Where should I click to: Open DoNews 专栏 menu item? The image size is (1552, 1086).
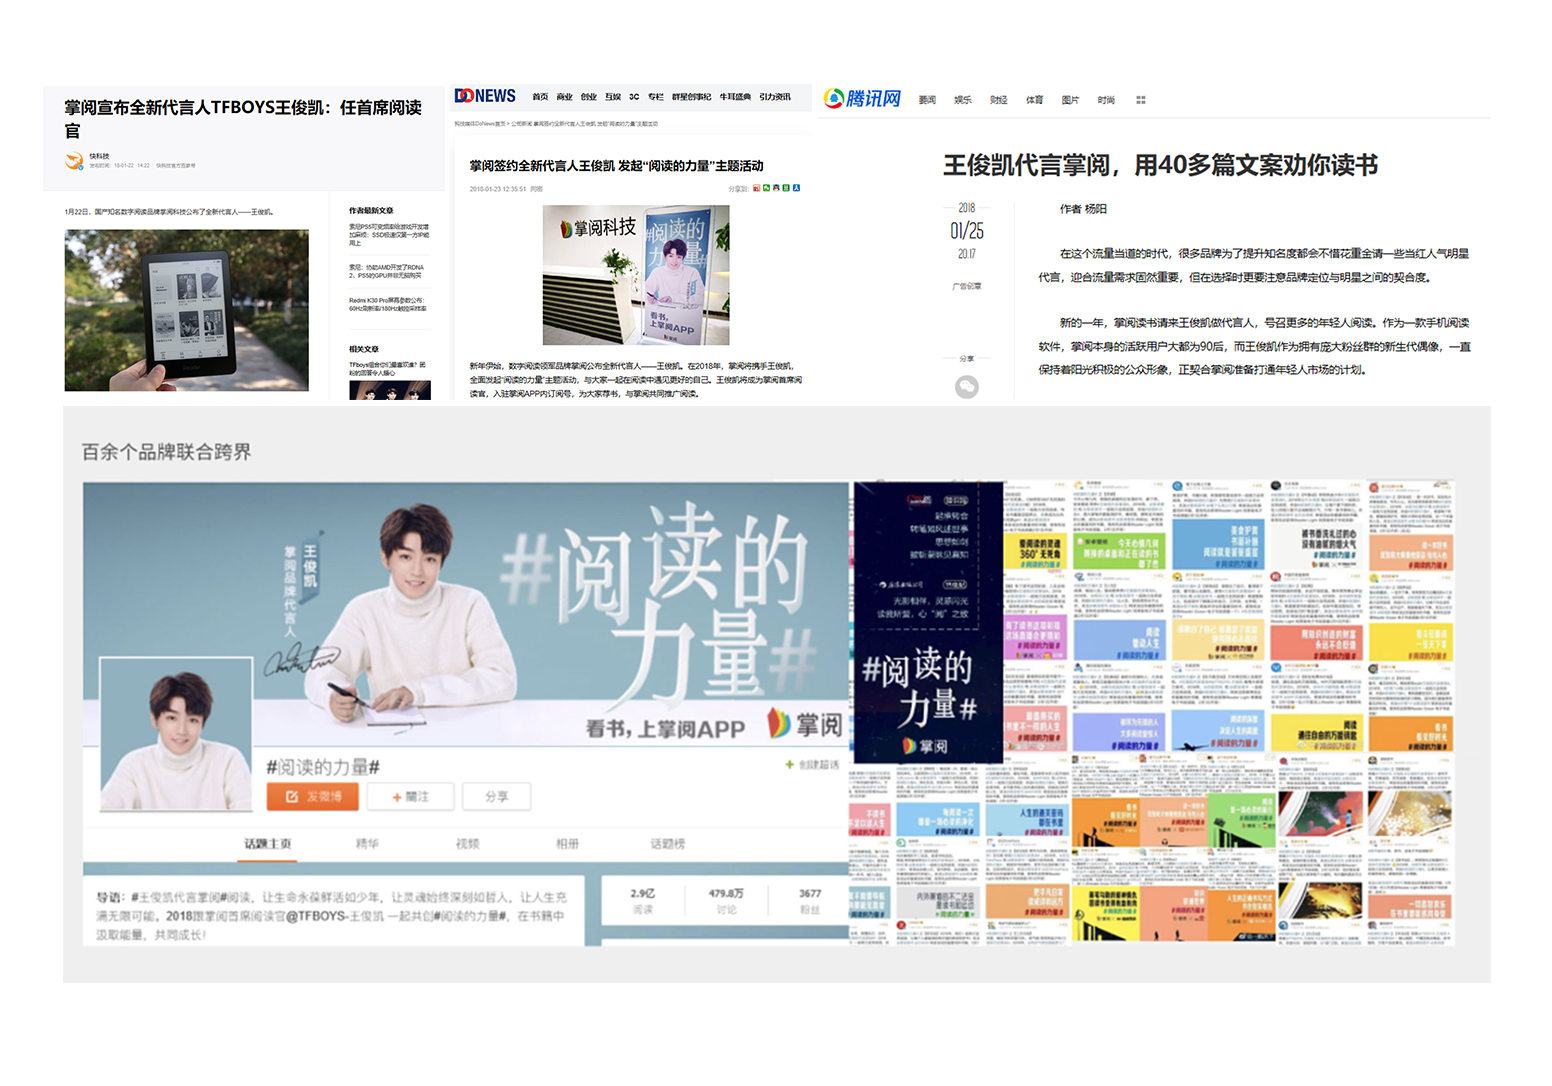tap(656, 97)
